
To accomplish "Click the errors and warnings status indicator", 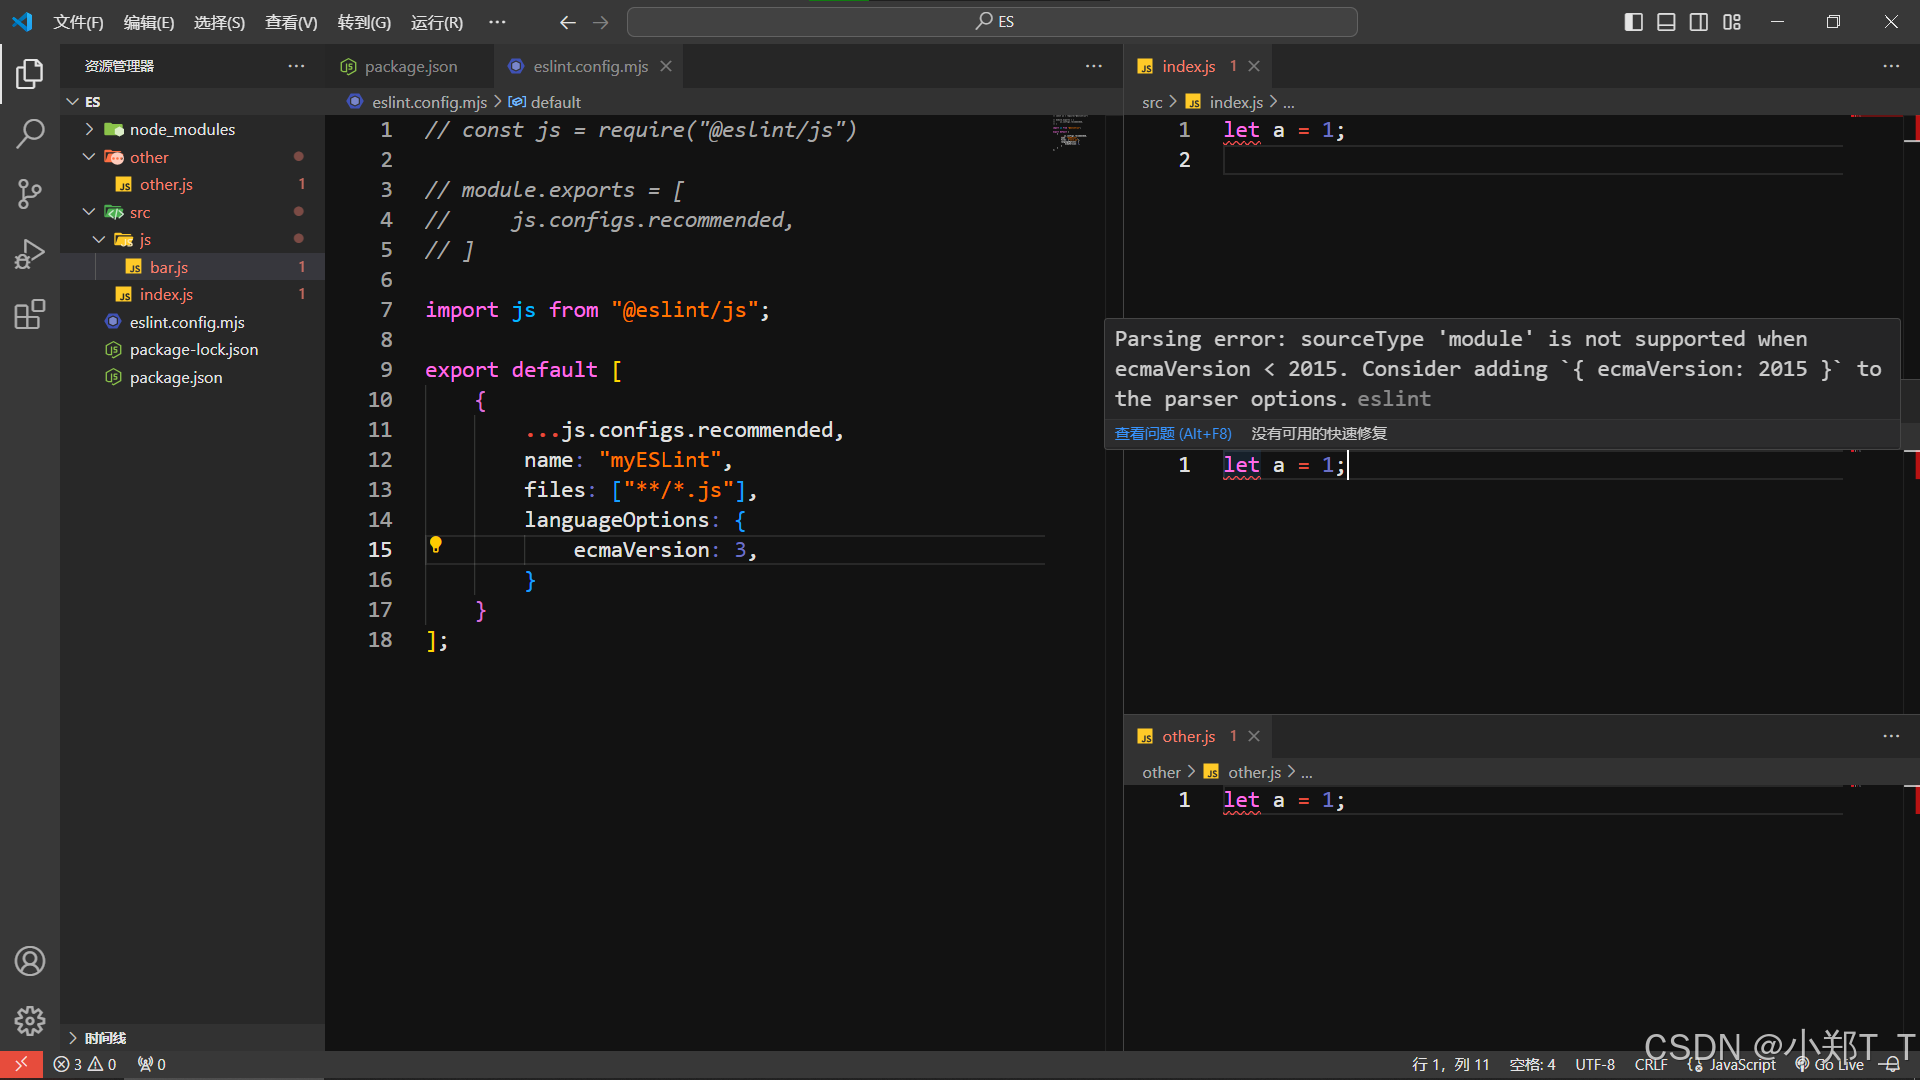I will click(x=85, y=1064).
